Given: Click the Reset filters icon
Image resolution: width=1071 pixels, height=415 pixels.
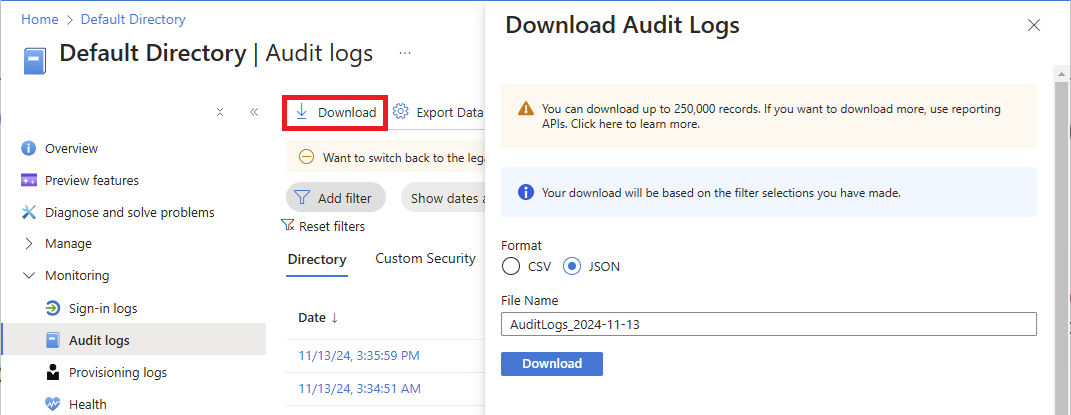Looking at the screenshot, I should coord(288,226).
